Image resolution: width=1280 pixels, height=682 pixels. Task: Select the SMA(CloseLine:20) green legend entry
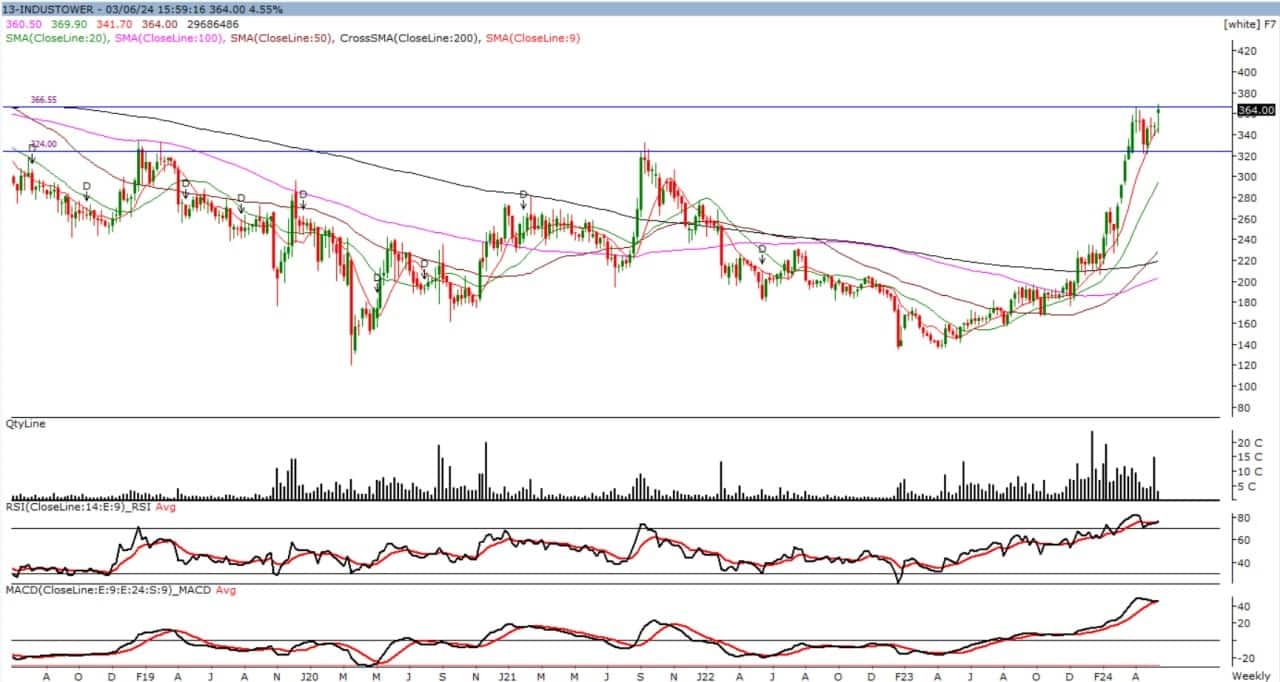(57, 38)
